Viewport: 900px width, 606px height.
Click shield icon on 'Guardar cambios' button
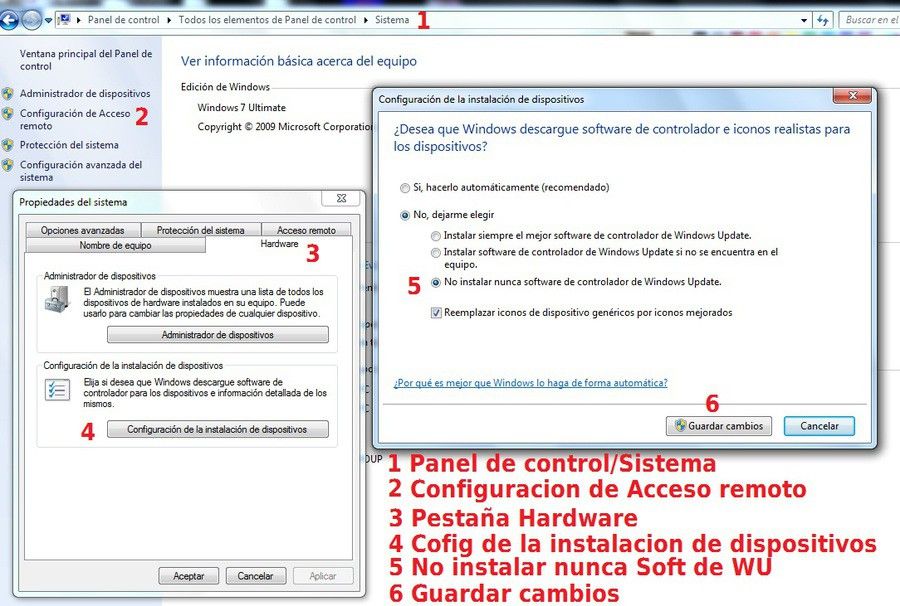pos(681,425)
